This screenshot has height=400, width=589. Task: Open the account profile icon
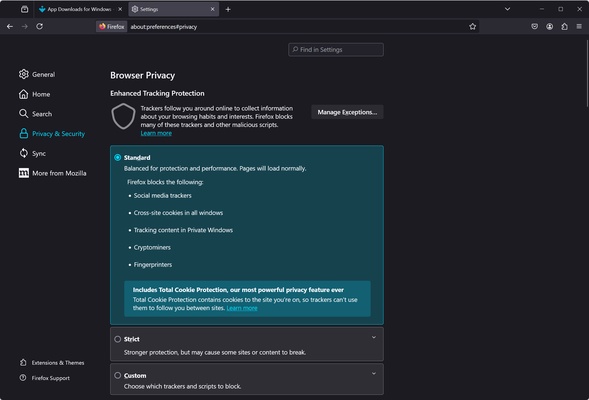(550, 26)
